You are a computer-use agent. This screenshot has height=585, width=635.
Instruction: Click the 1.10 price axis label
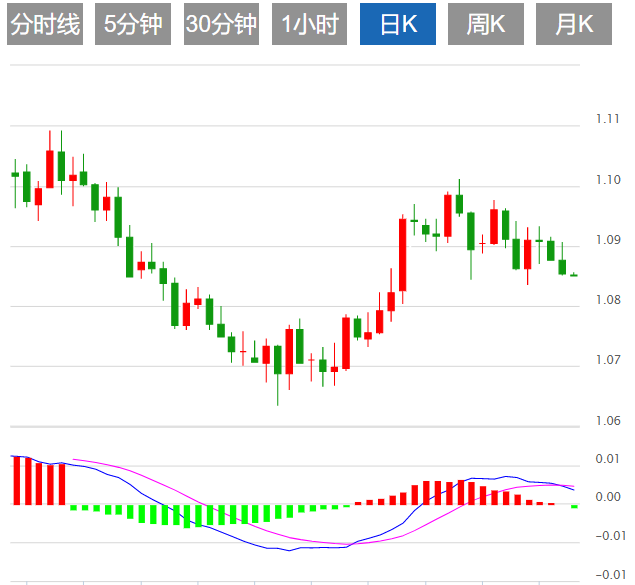[x=607, y=179]
